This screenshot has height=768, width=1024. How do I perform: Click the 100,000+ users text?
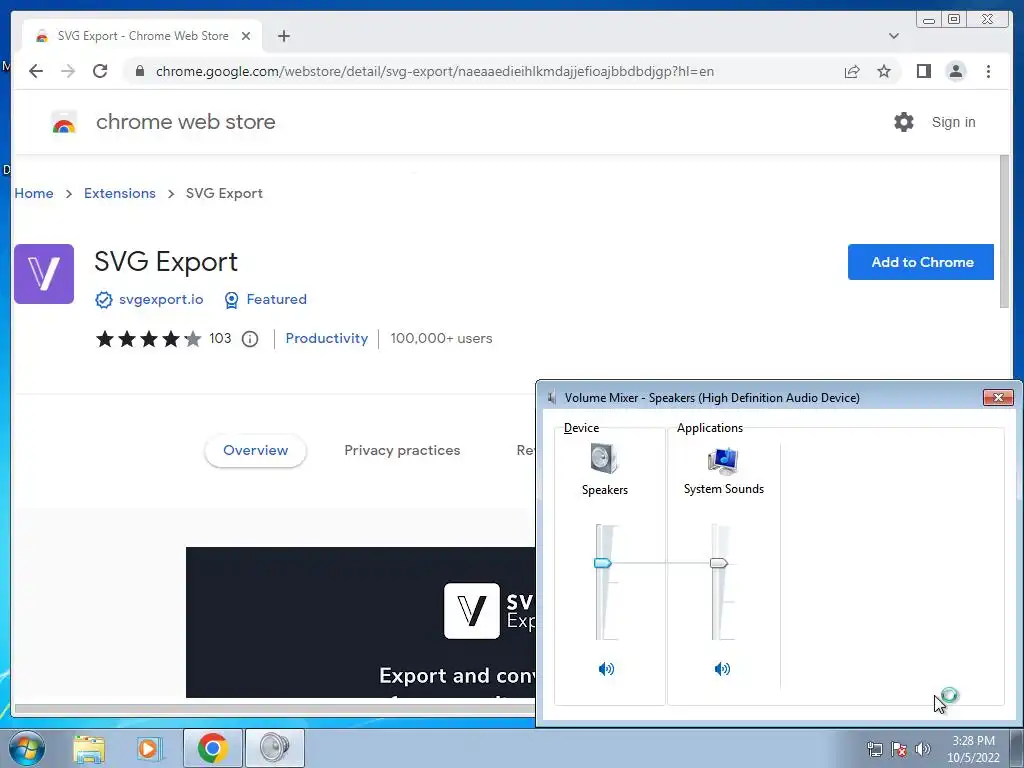tap(441, 338)
